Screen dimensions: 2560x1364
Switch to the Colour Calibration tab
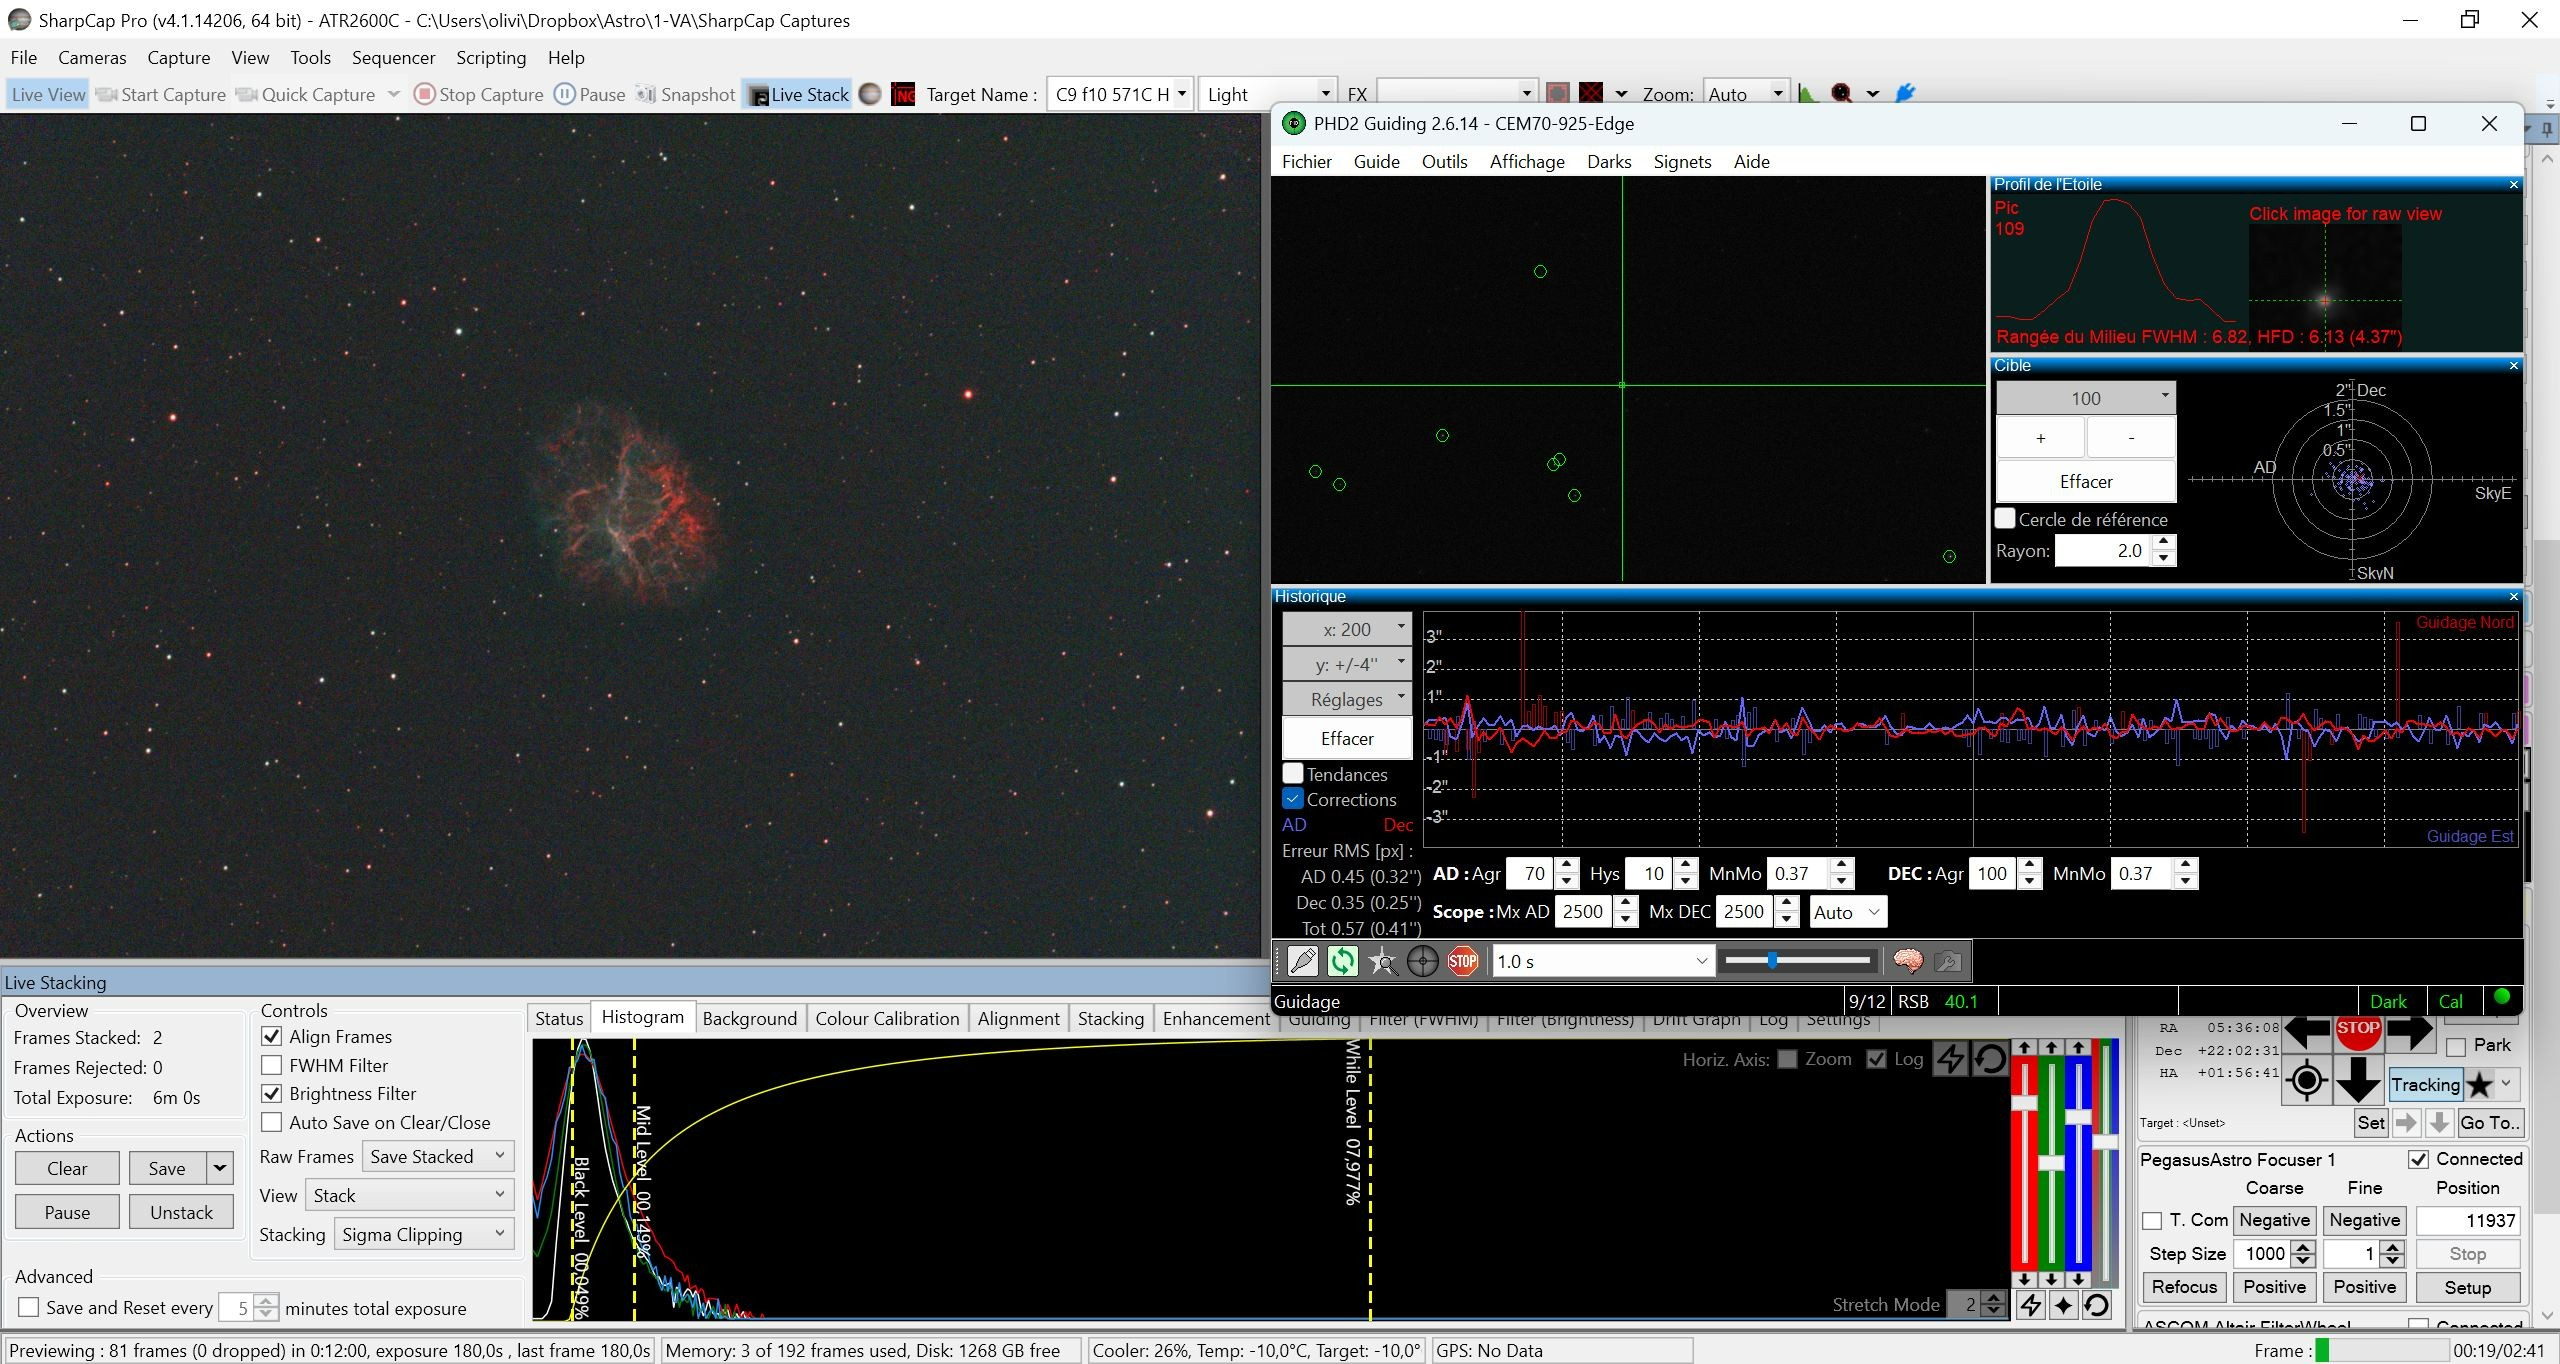(887, 1019)
